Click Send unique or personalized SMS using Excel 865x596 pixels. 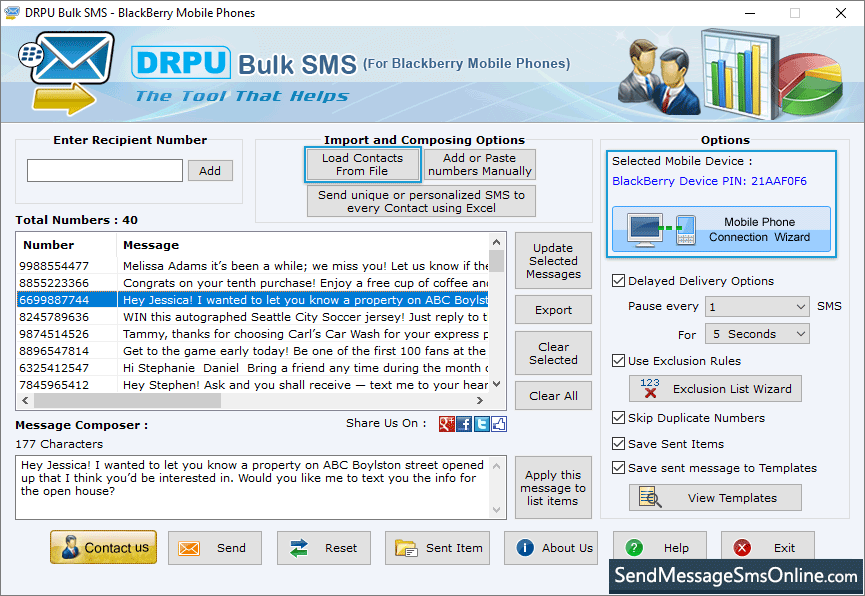421,201
